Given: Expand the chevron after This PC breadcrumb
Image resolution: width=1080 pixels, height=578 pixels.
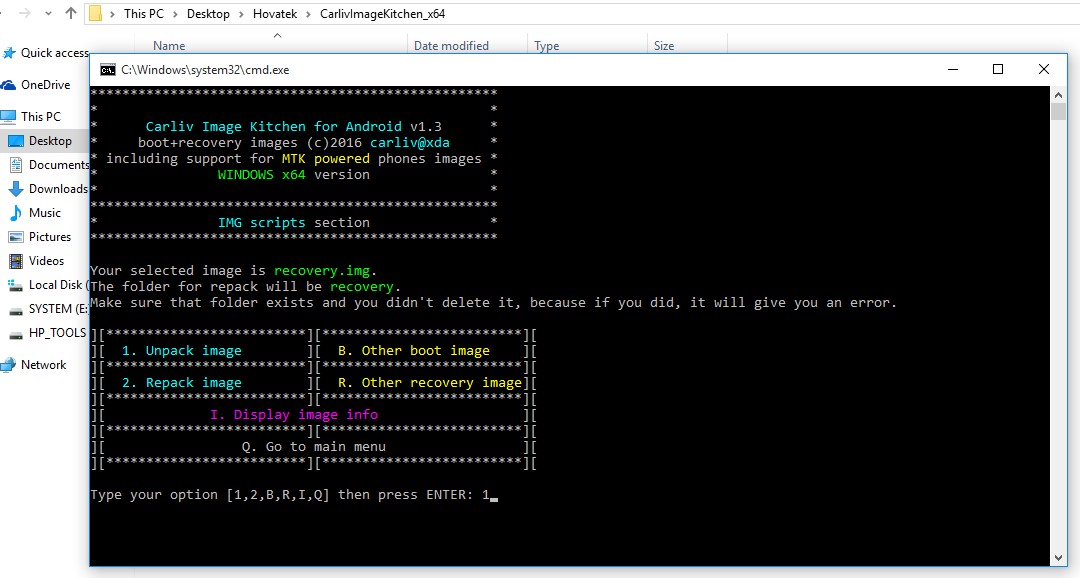Looking at the screenshot, I should [176, 14].
